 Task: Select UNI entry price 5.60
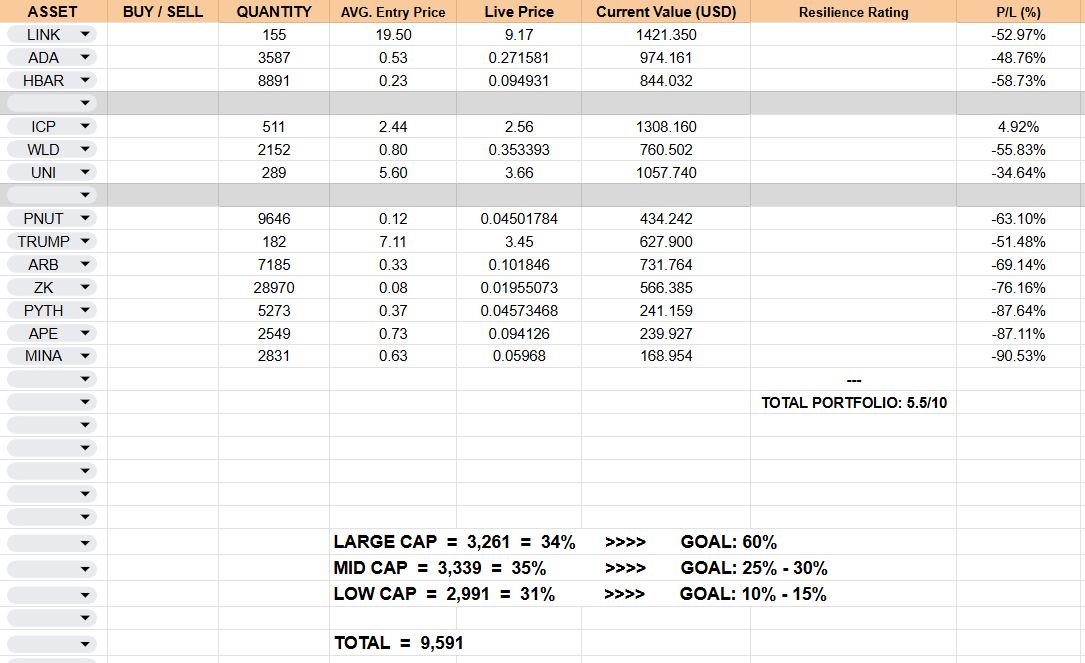click(x=393, y=172)
